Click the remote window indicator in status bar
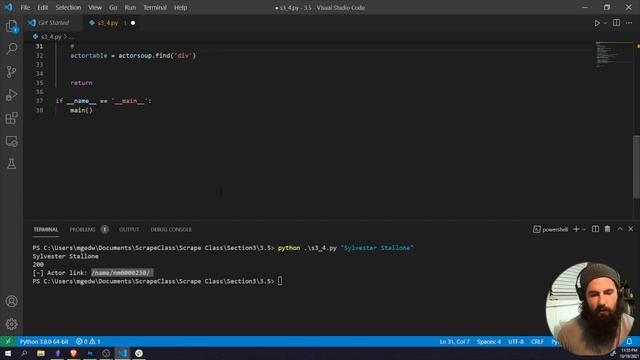640x360 pixels. tap(8, 341)
